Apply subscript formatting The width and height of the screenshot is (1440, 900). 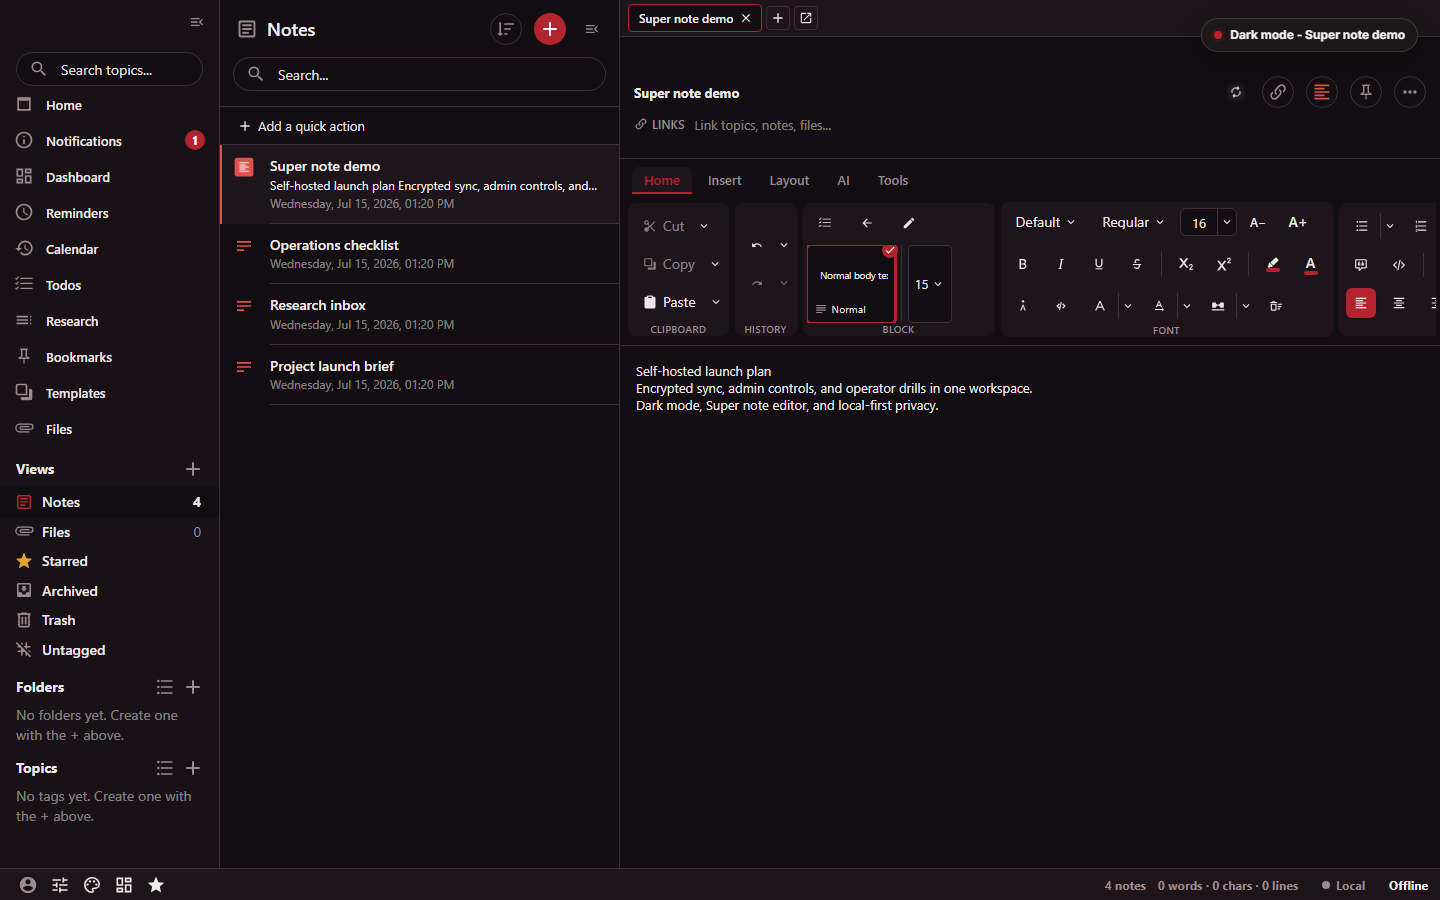point(1186,264)
